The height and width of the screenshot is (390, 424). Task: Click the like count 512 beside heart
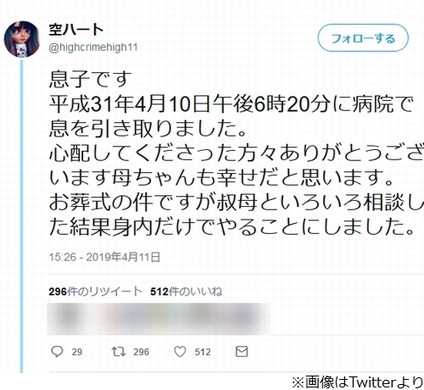pos(203,352)
